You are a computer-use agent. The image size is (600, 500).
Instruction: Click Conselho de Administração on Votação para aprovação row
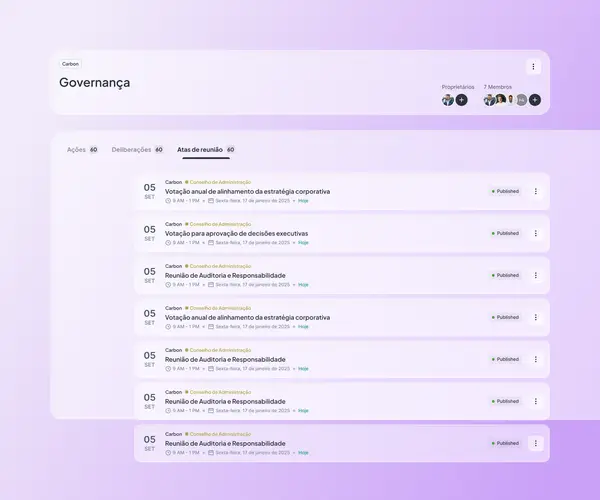[x=220, y=224]
